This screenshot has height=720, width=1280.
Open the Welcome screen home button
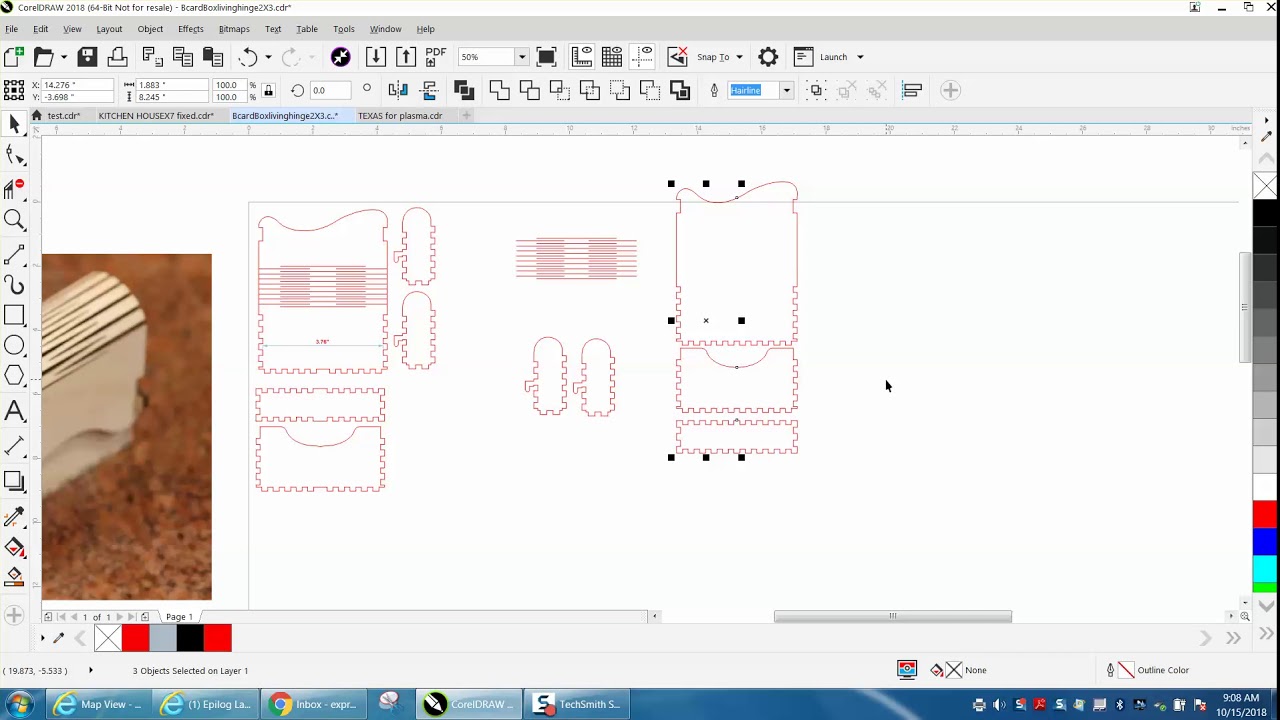36,116
